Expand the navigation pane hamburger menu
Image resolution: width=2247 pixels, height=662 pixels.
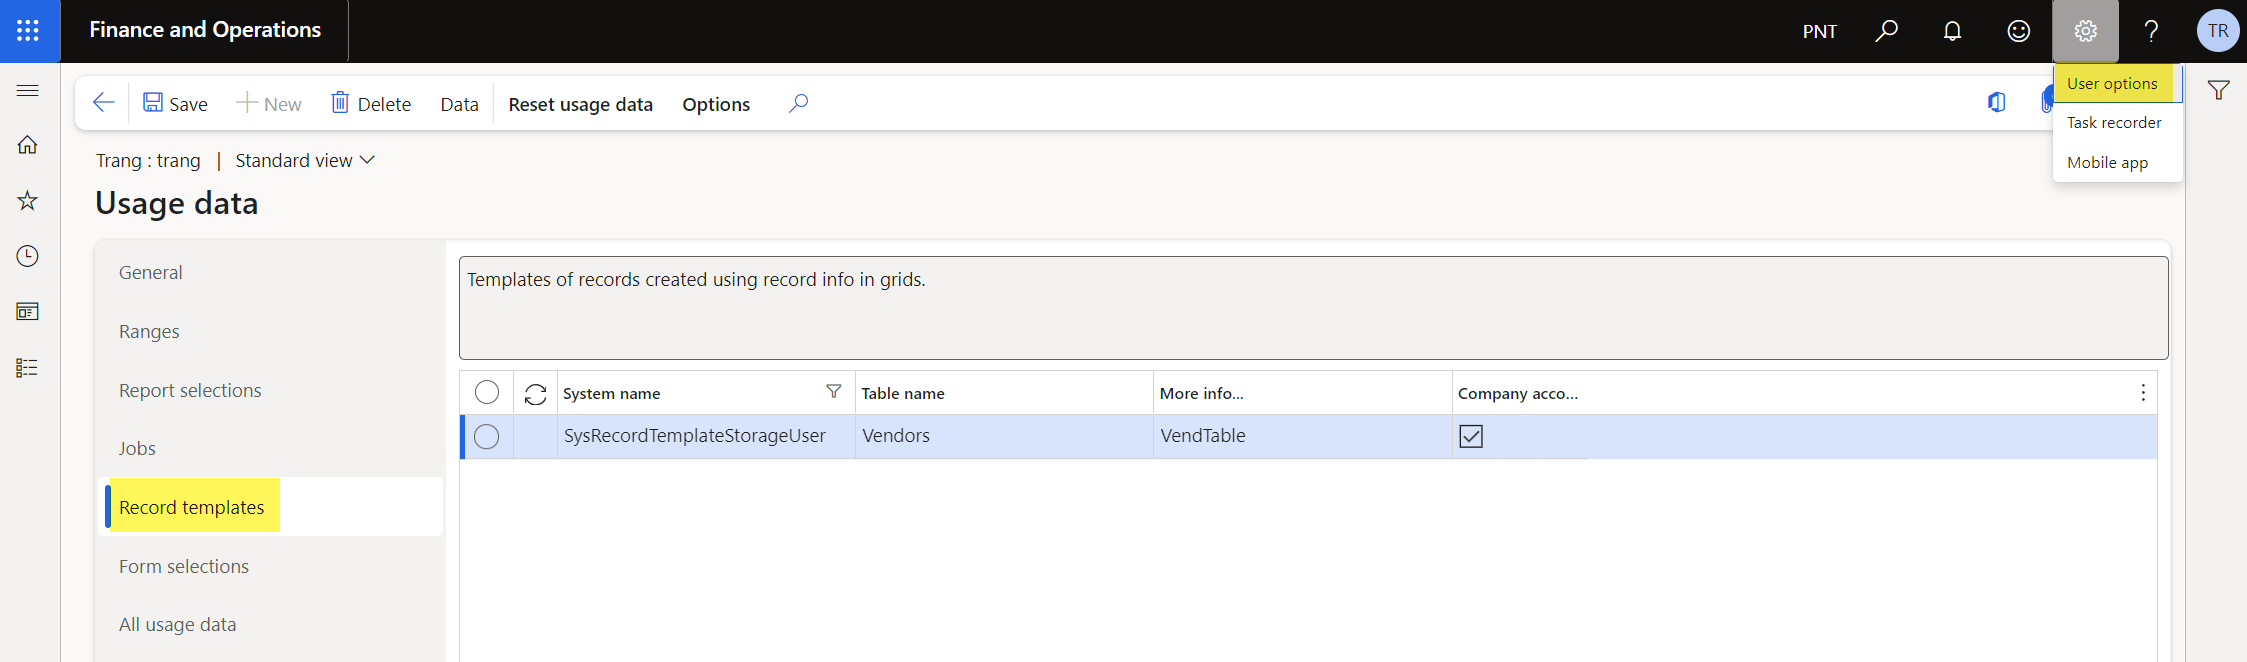[x=28, y=90]
